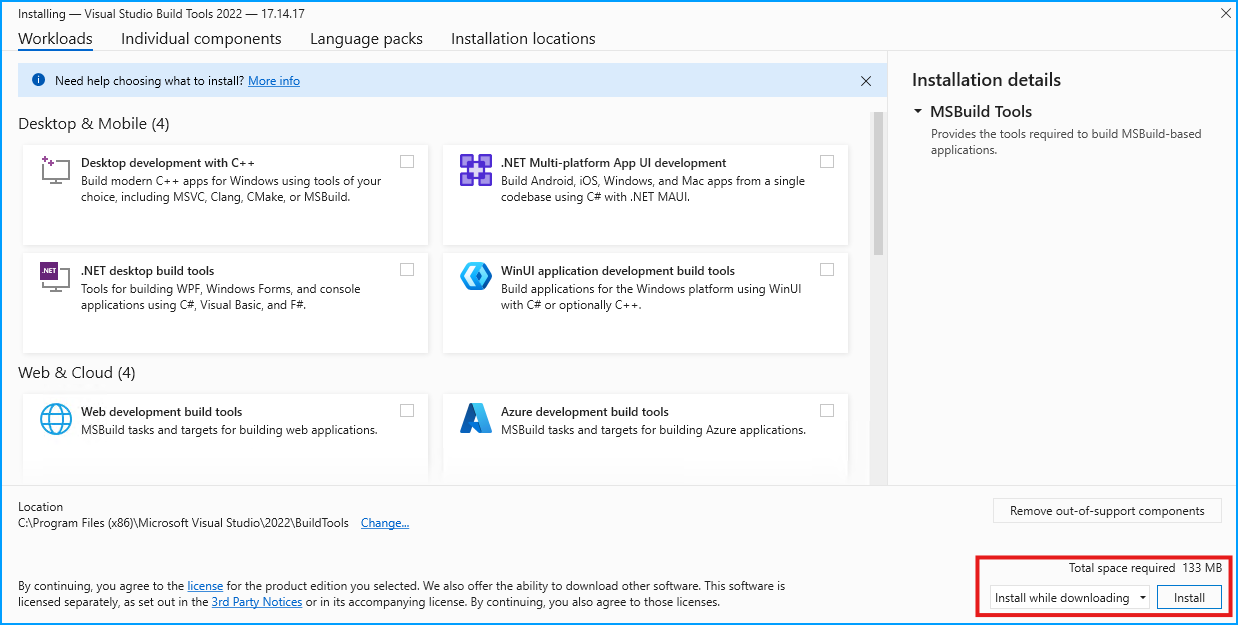Collapse the MSBuild Tools details section
Image resolution: width=1238 pixels, height=625 pixels.
[916, 111]
